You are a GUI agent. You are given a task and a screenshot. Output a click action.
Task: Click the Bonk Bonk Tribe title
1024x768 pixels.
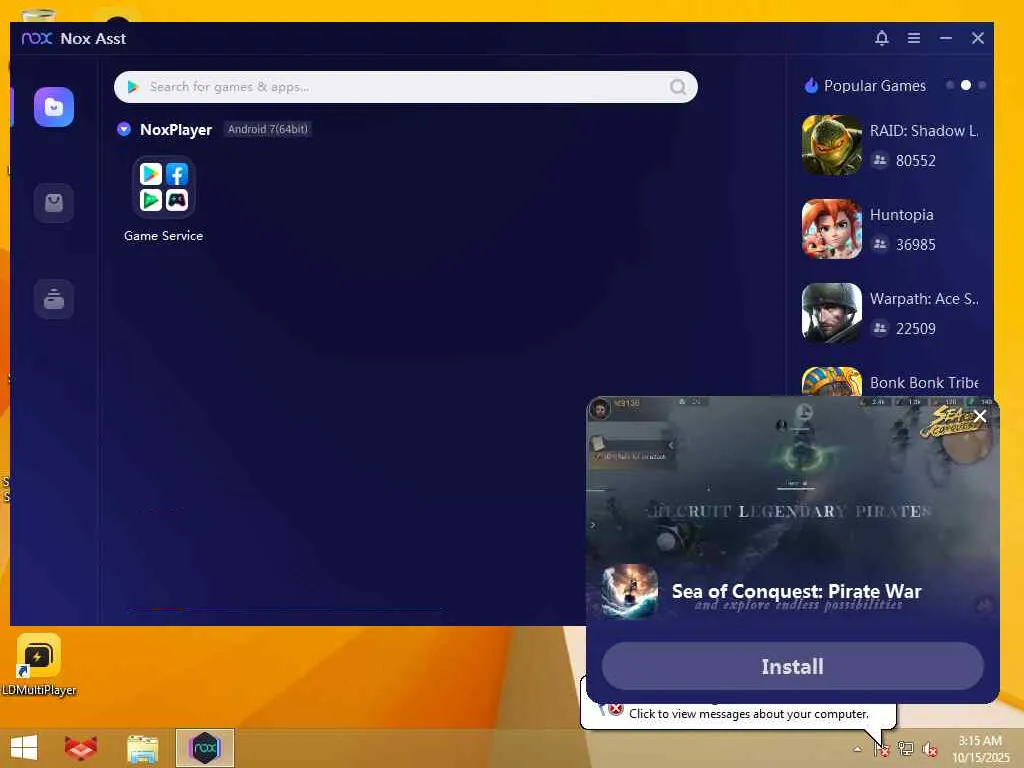click(923, 383)
